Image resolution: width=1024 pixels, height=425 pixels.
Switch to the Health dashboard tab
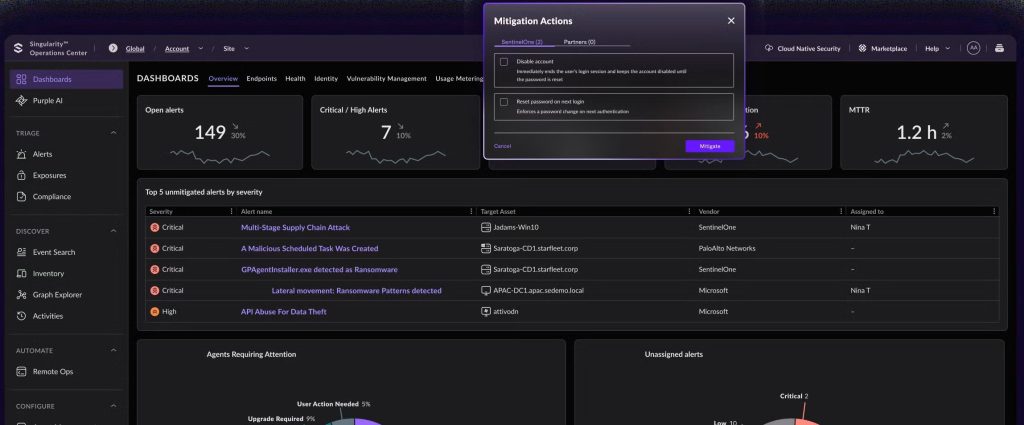pyautogui.click(x=295, y=78)
